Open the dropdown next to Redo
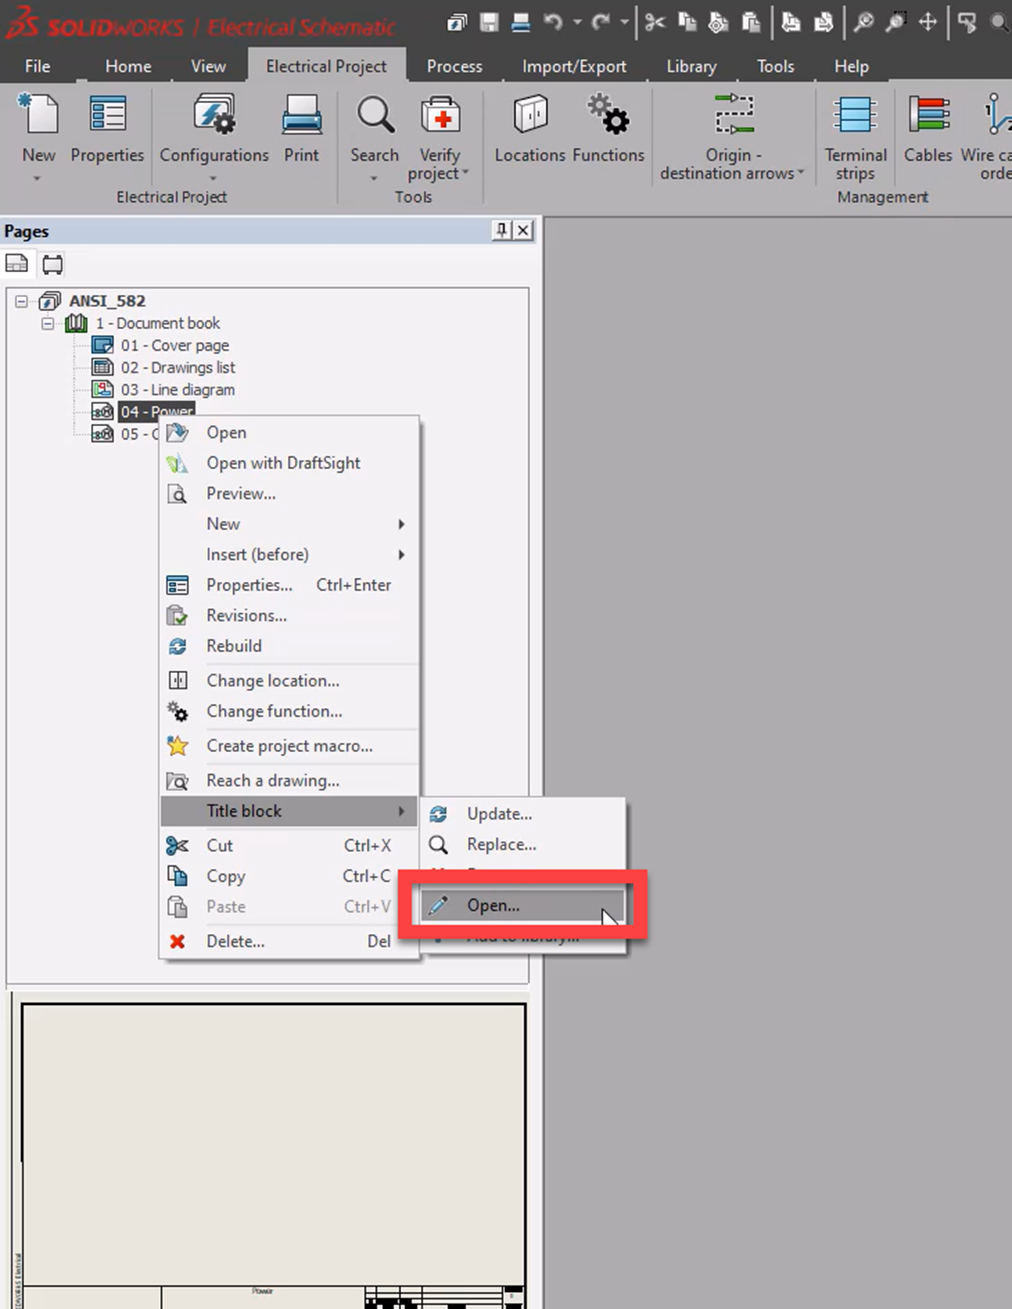The height and width of the screenshot is (1309, 1012). pyautogui.click(x=624, y=22)
